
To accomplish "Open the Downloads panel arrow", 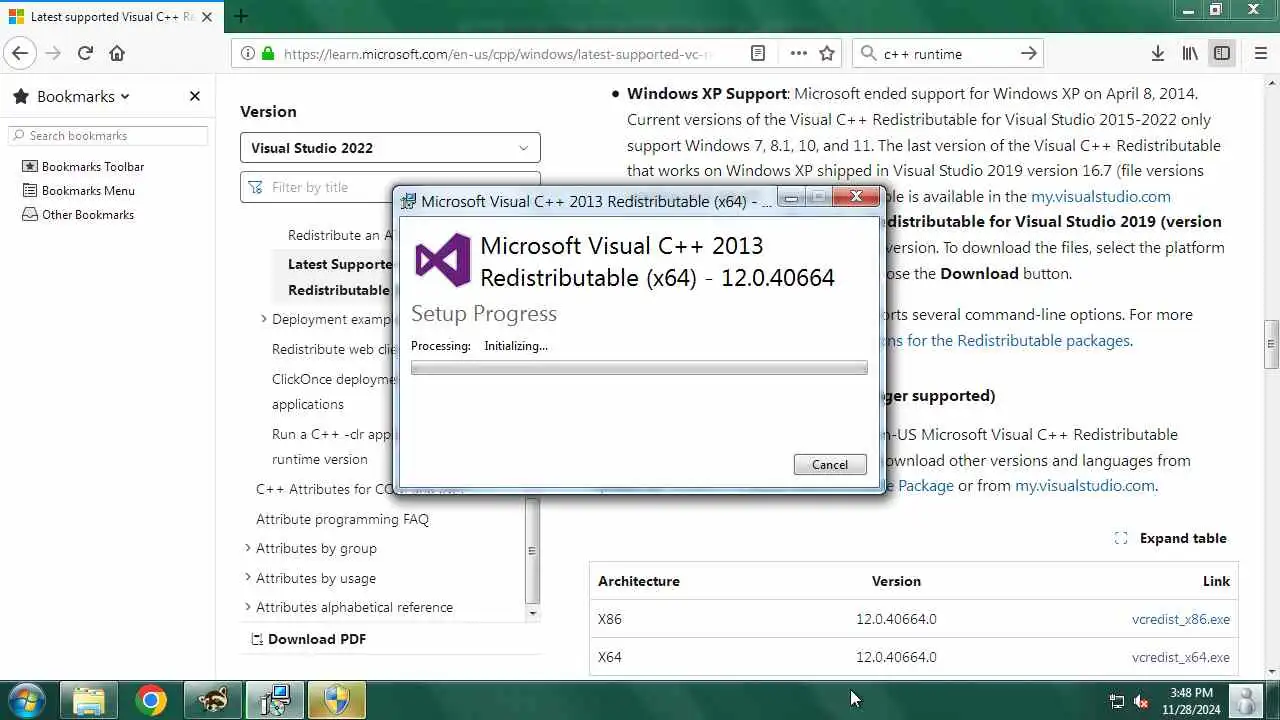I will (1157, 53).
